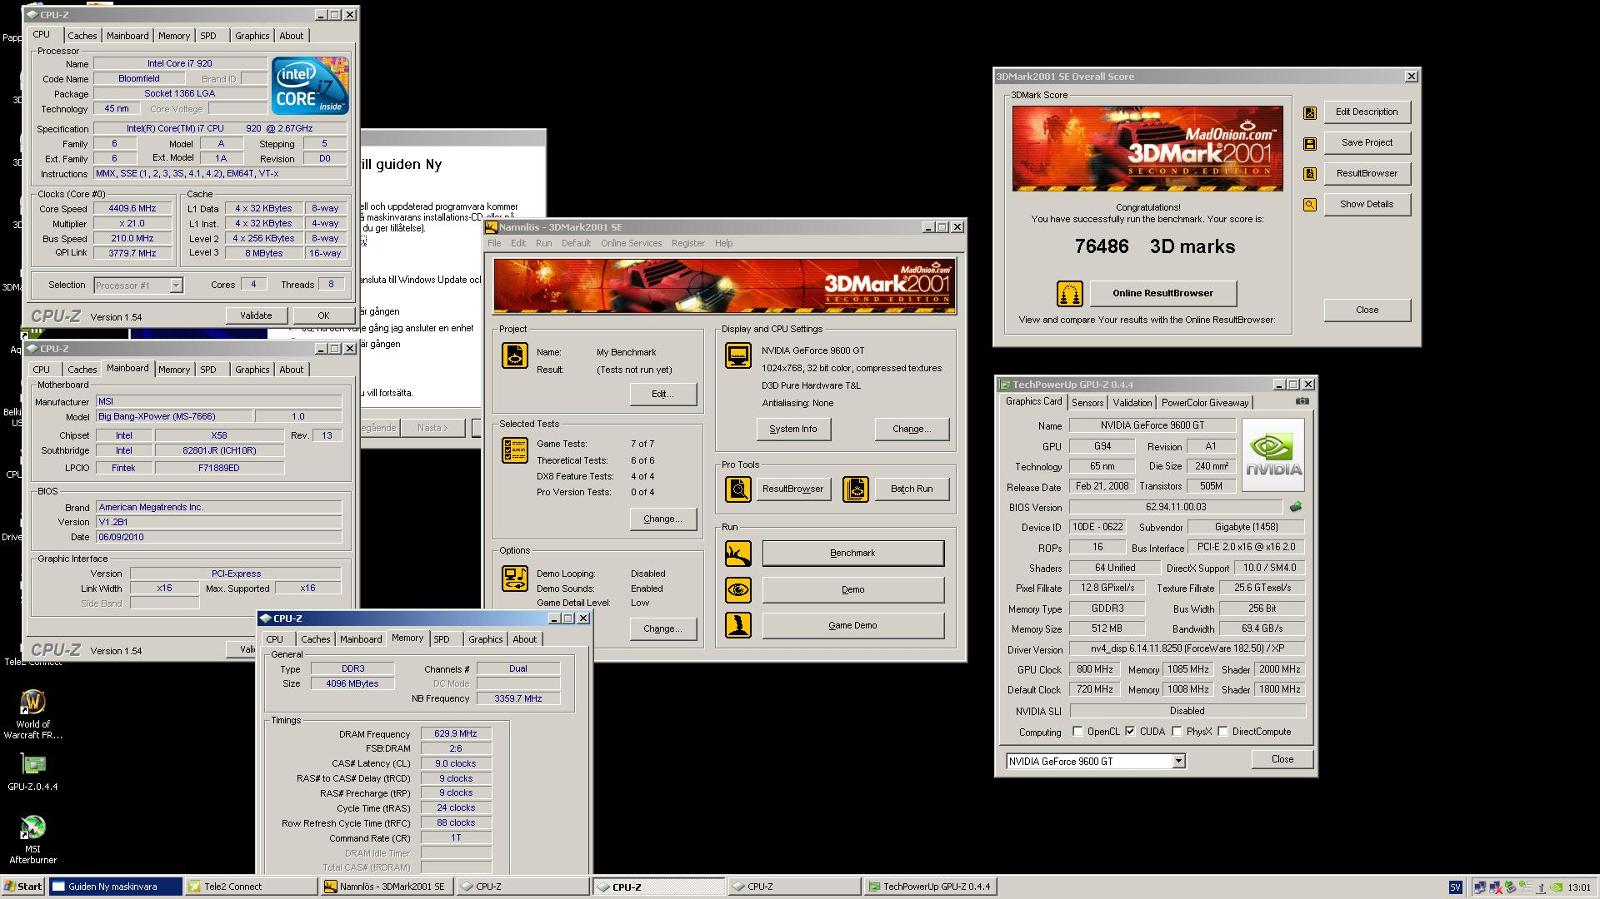
Task: Switch to Tele2 Connect taskbar item
Action: (252, 886)
